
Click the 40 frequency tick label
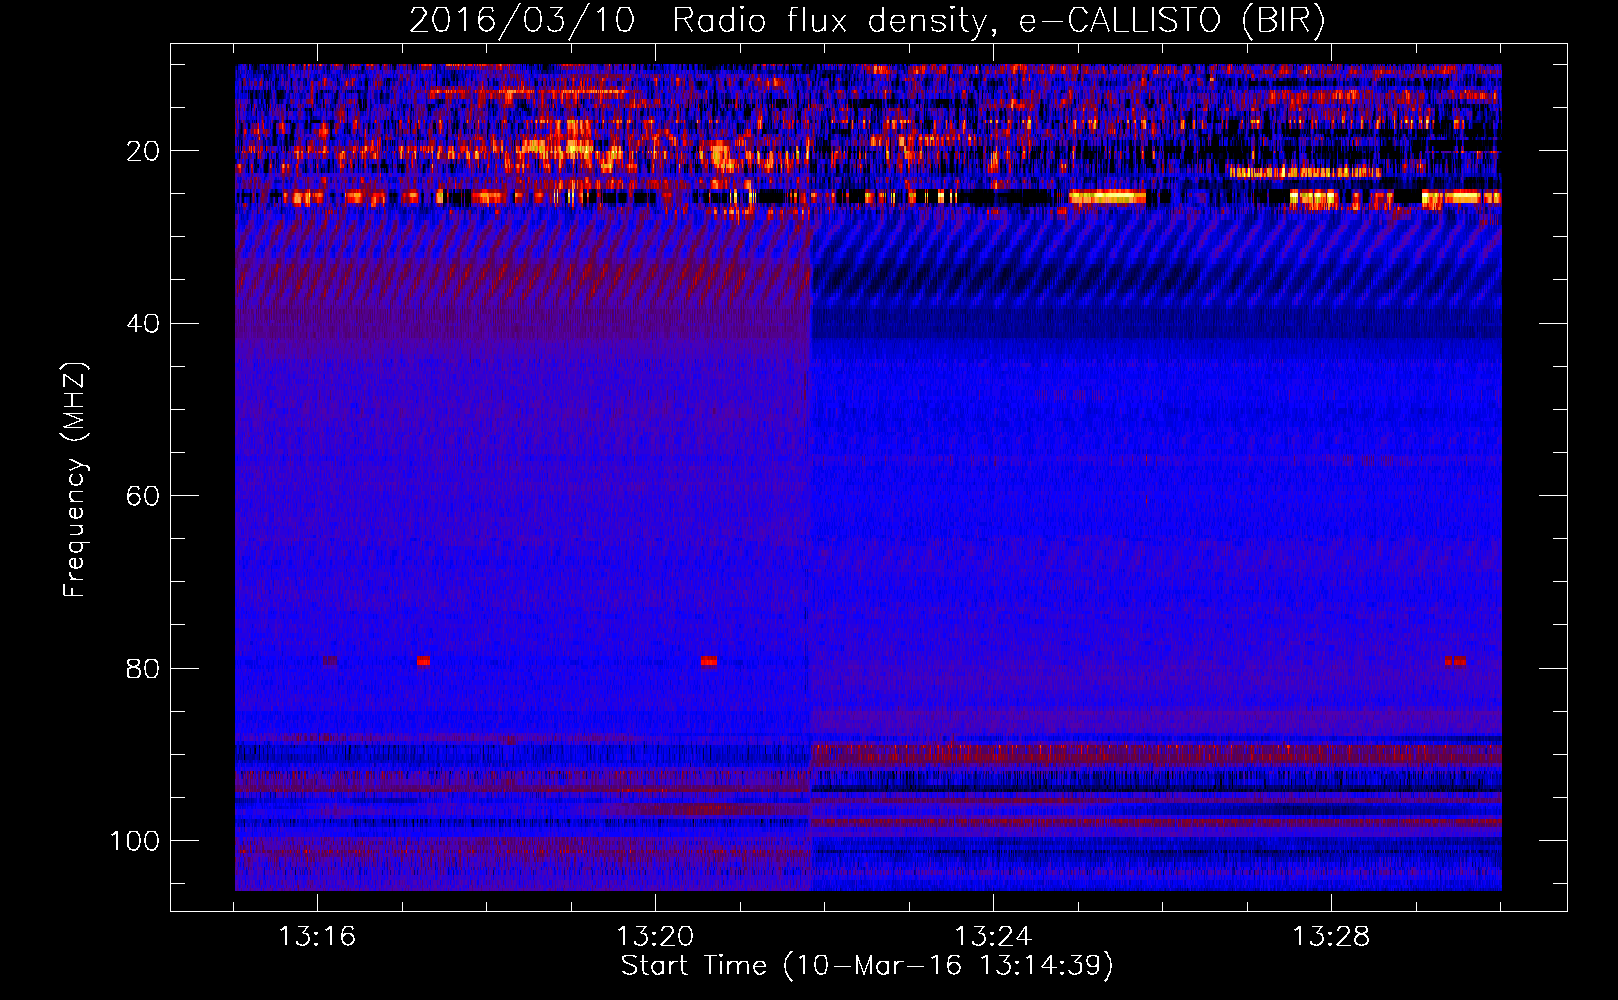click(x=143, y=323)
